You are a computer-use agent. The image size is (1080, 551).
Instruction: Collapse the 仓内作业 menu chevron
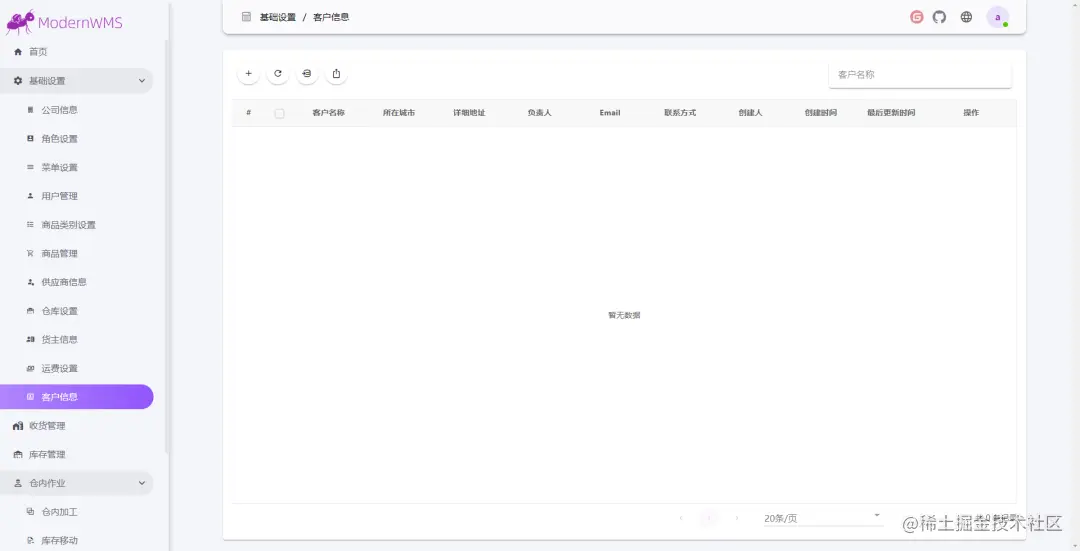point(142,483)
